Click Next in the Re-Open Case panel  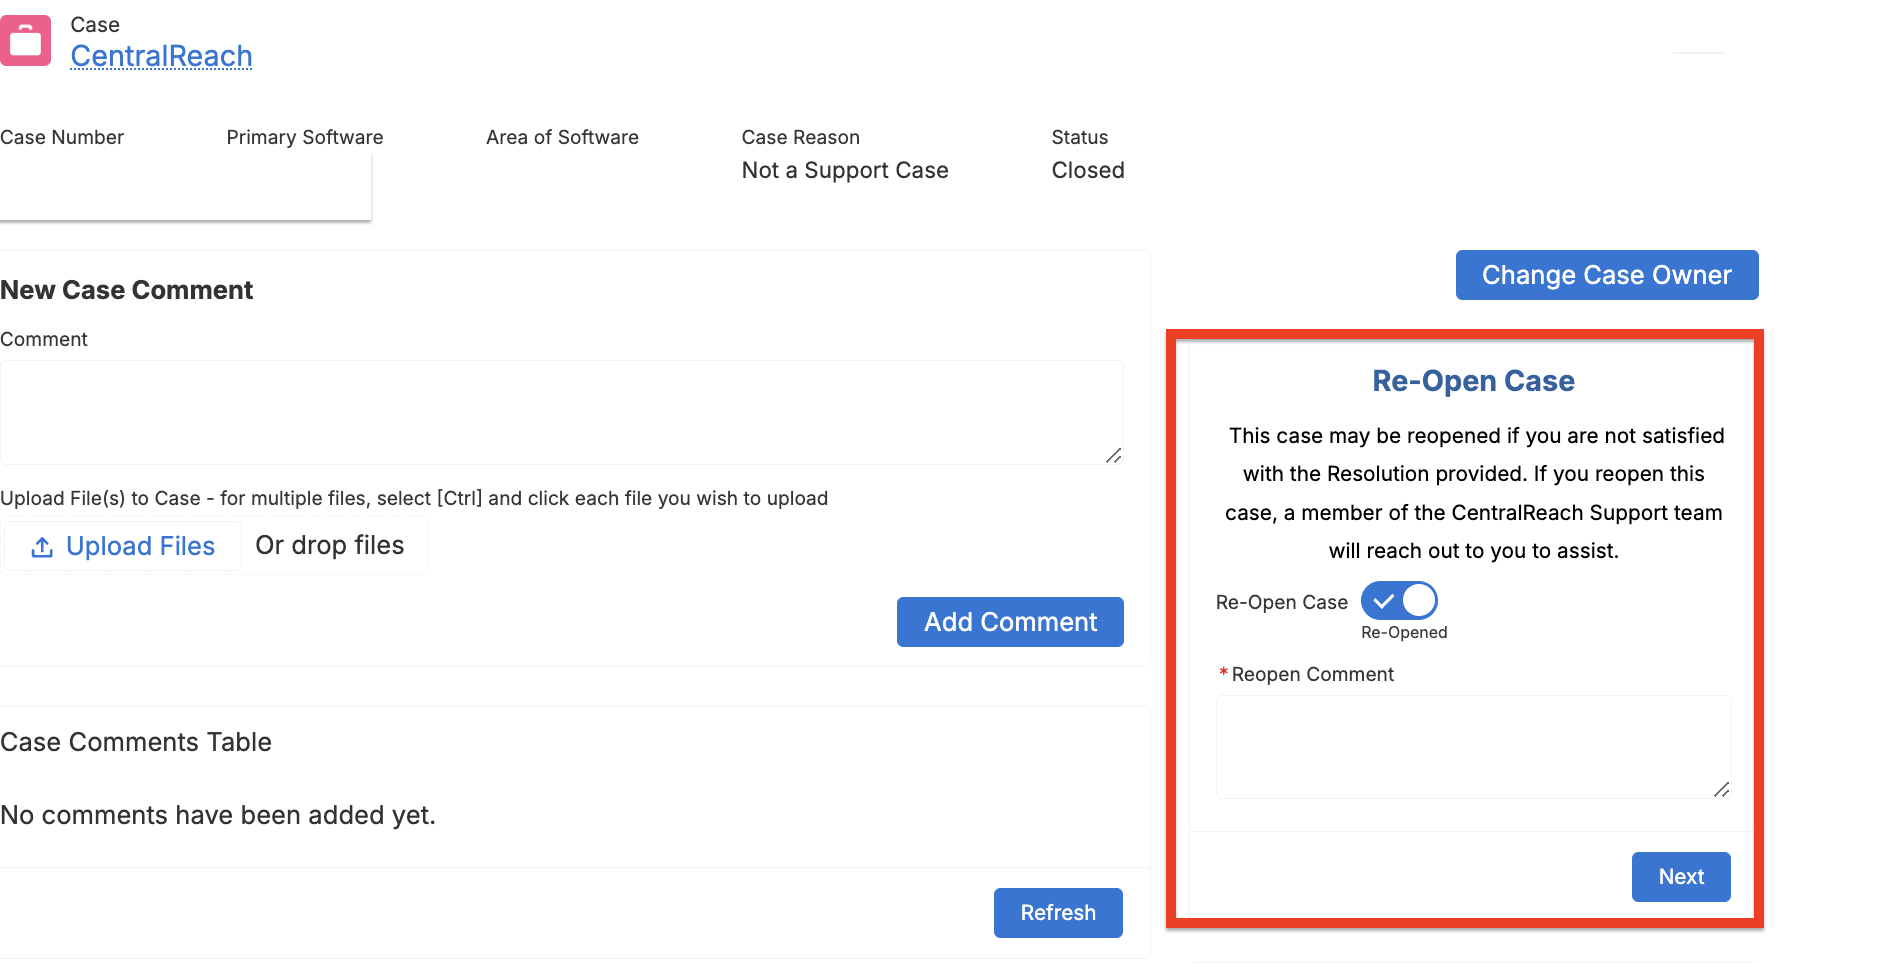(1681, 877)
